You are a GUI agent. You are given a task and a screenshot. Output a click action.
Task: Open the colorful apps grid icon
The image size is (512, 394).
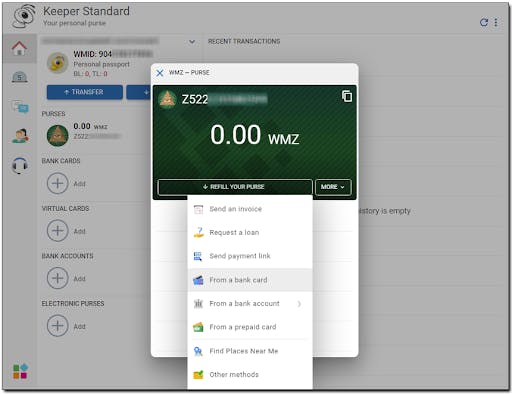(20, 371)
